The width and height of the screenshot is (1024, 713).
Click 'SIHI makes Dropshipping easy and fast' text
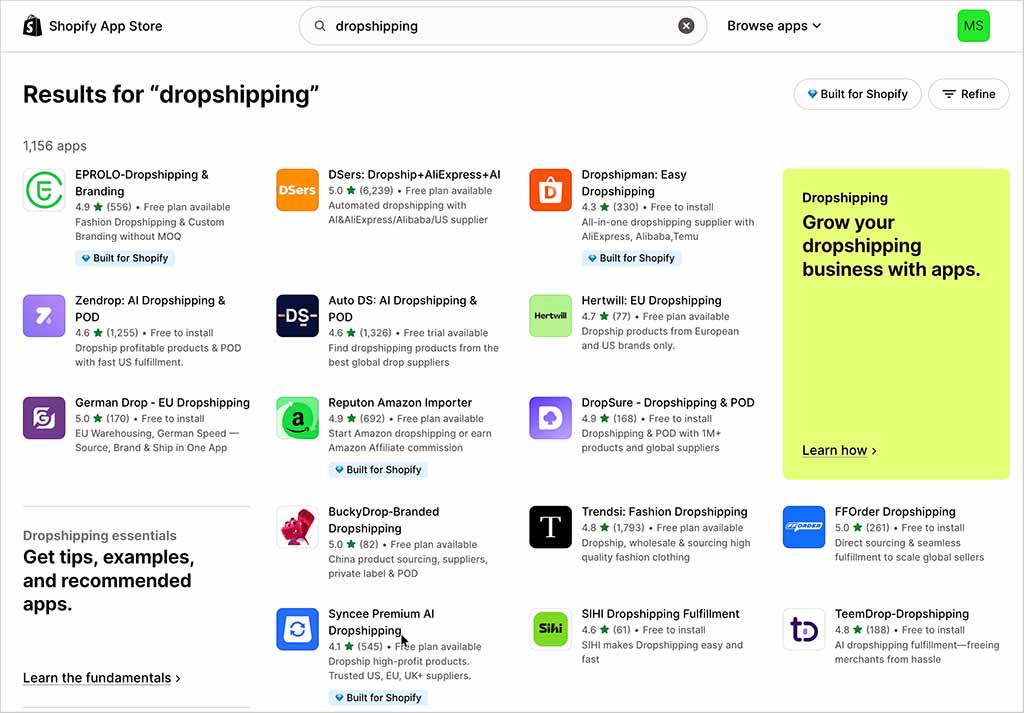[x=662, y=652]
